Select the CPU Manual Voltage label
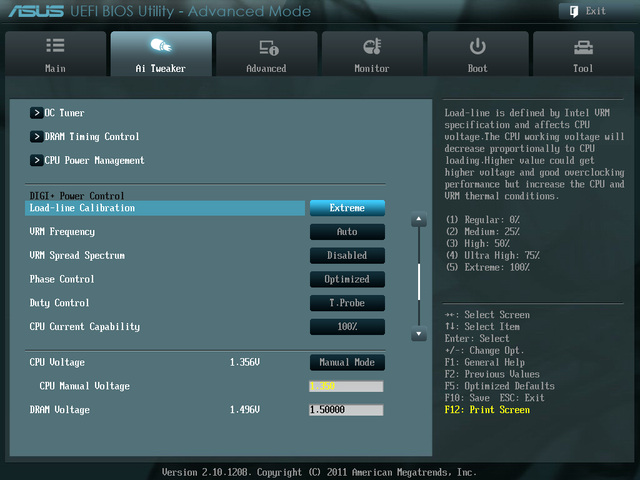 click(x=84, y=386)
